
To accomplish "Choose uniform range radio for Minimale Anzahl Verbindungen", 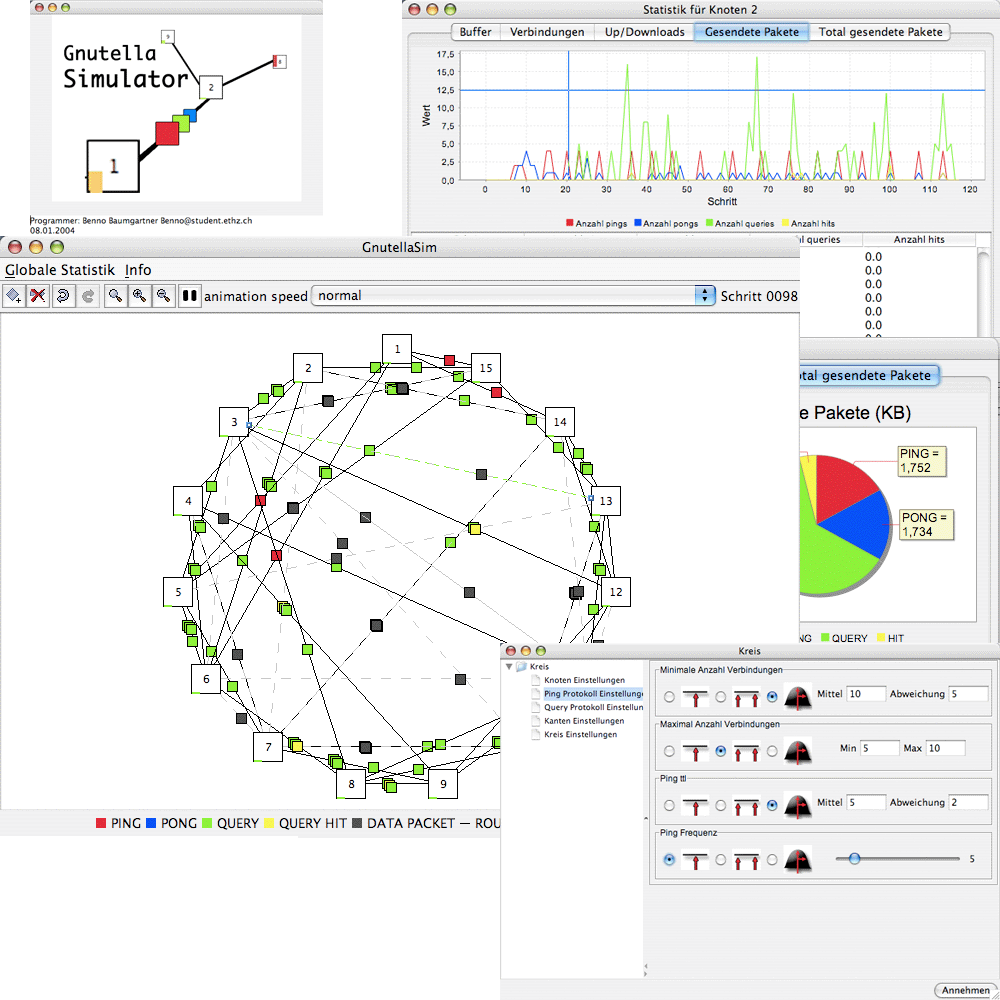I will pos(720,696).
